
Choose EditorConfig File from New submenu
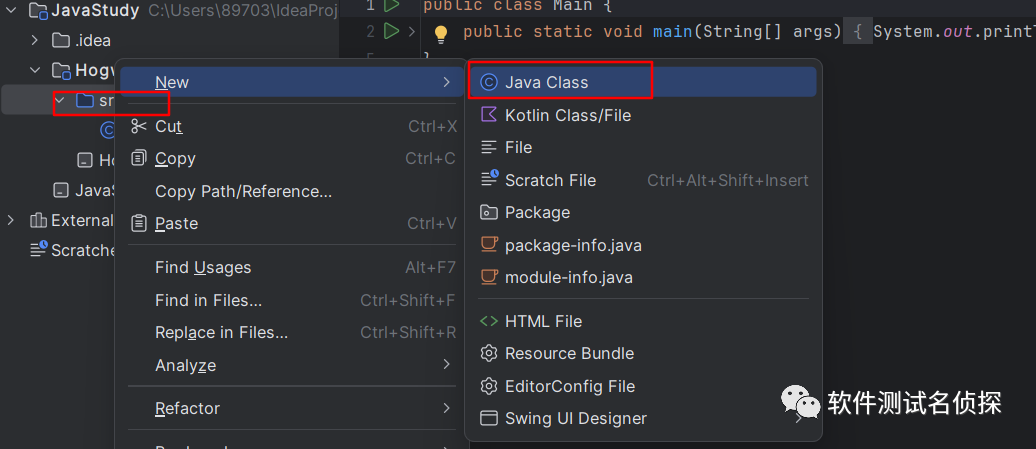570,386
